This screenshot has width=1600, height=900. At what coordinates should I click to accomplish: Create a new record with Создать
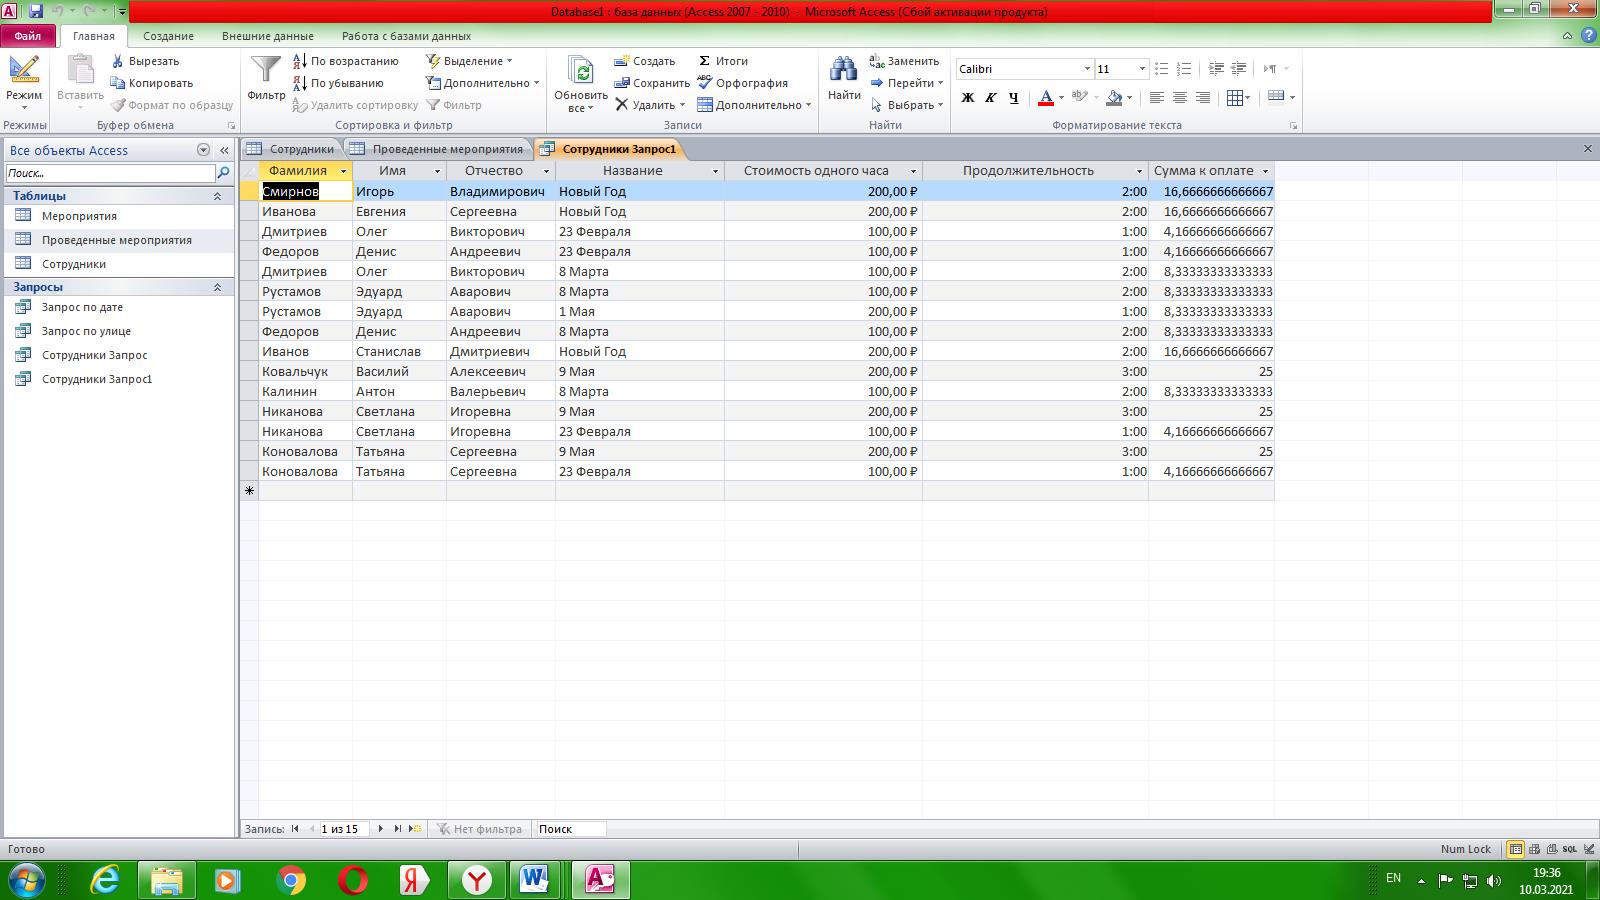coord(645,61)
